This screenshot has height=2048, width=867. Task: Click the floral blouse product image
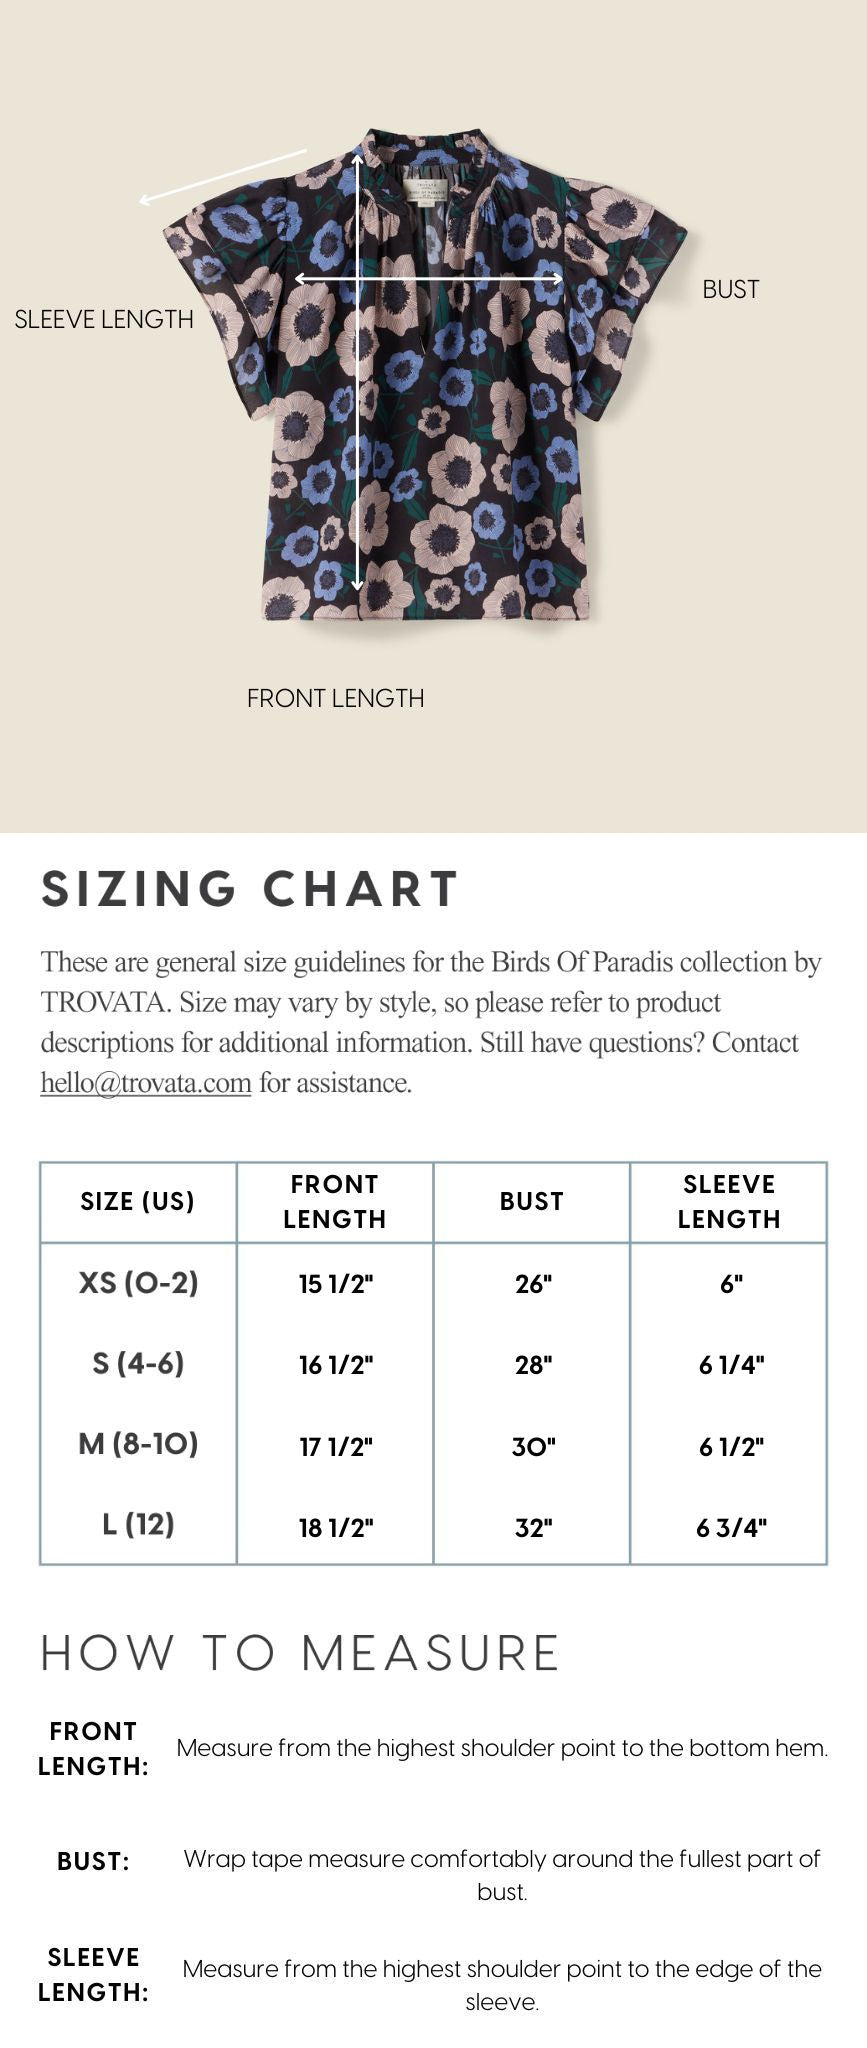pyautogui.click(x=425, y=374)
